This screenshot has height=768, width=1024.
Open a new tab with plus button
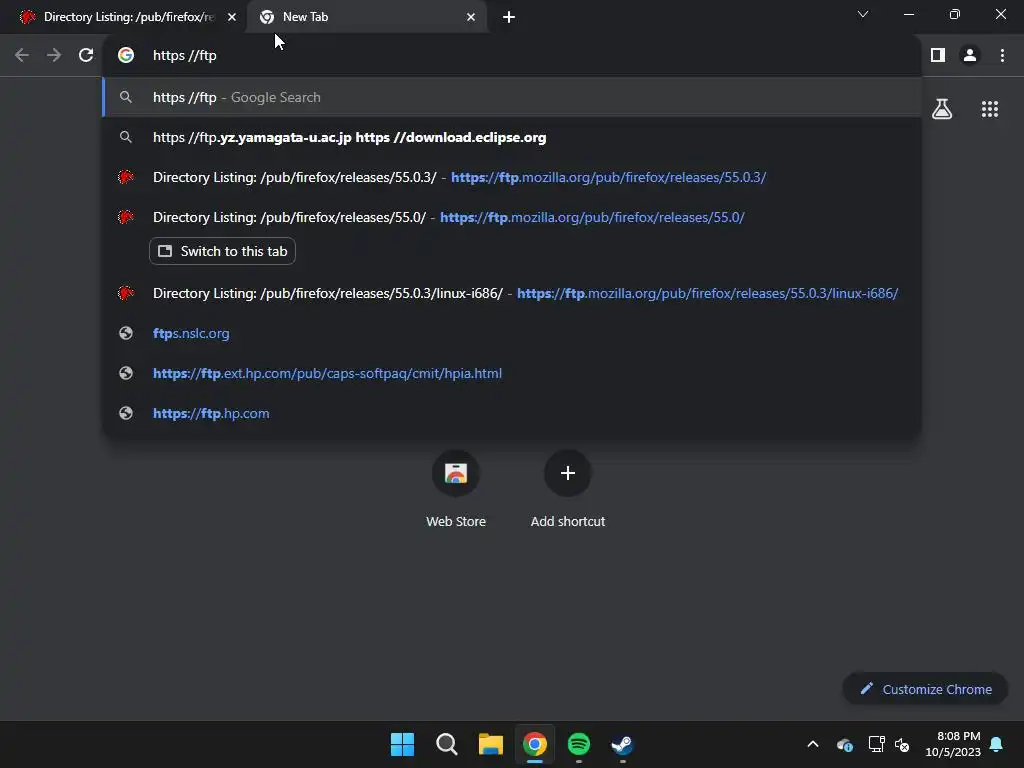pos(509,17)
